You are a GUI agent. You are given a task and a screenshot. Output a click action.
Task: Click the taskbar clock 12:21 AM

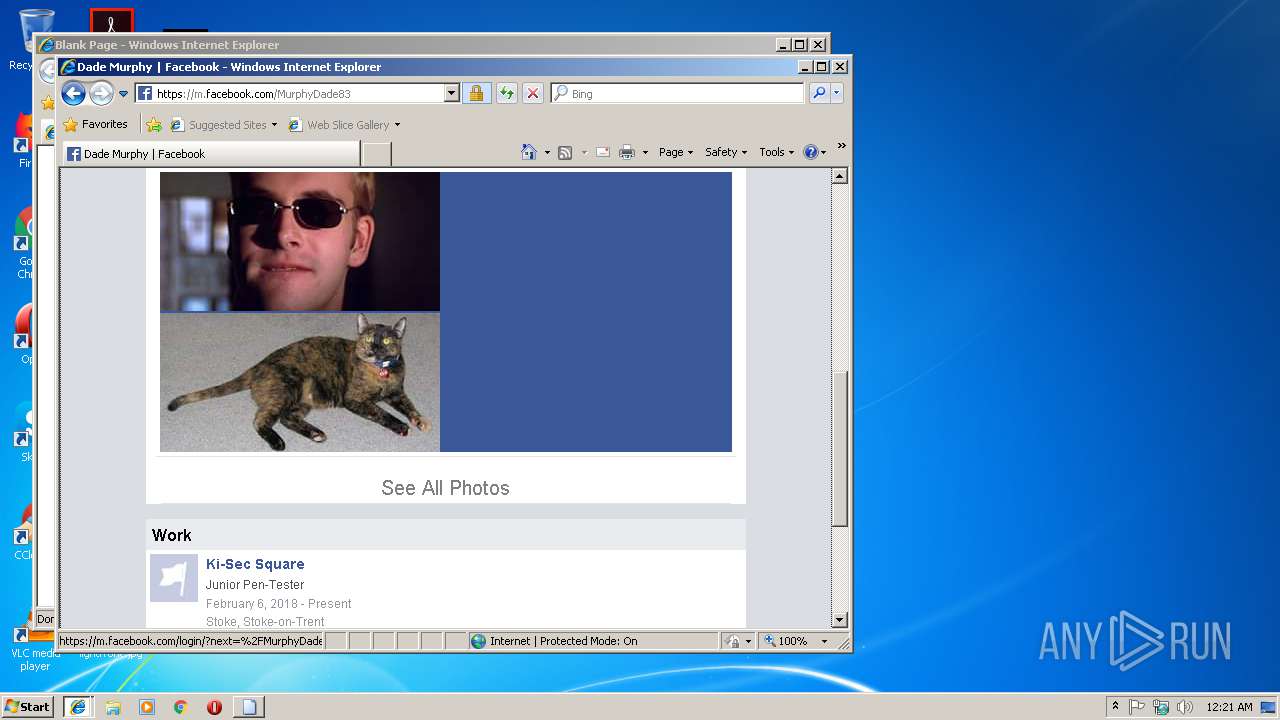[1229, 707]
